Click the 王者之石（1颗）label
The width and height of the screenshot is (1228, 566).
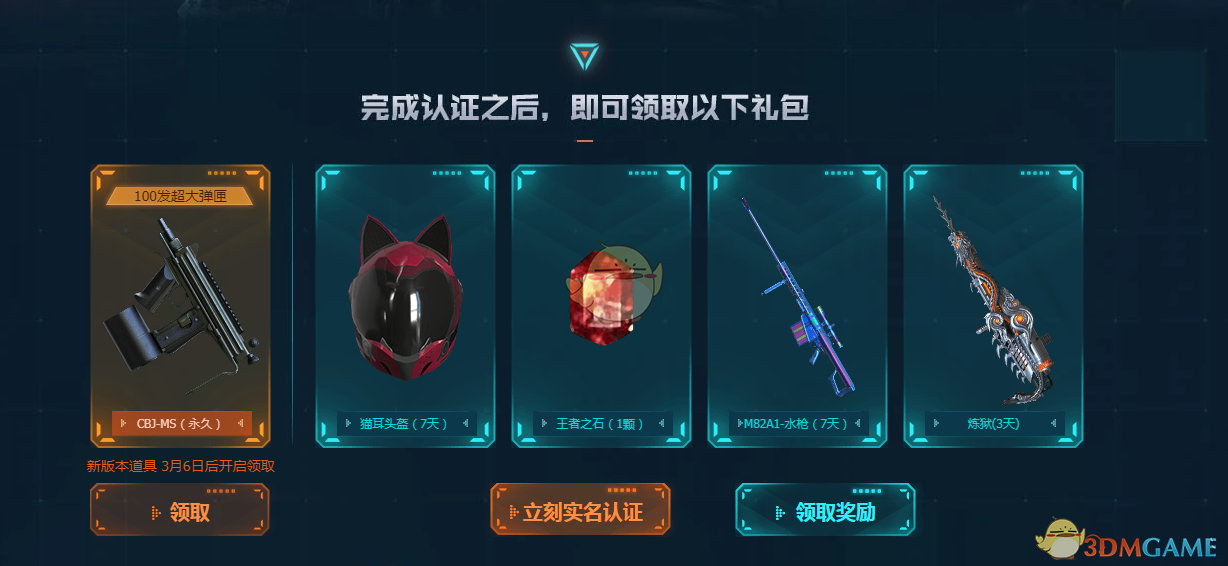tap(601, 423)
